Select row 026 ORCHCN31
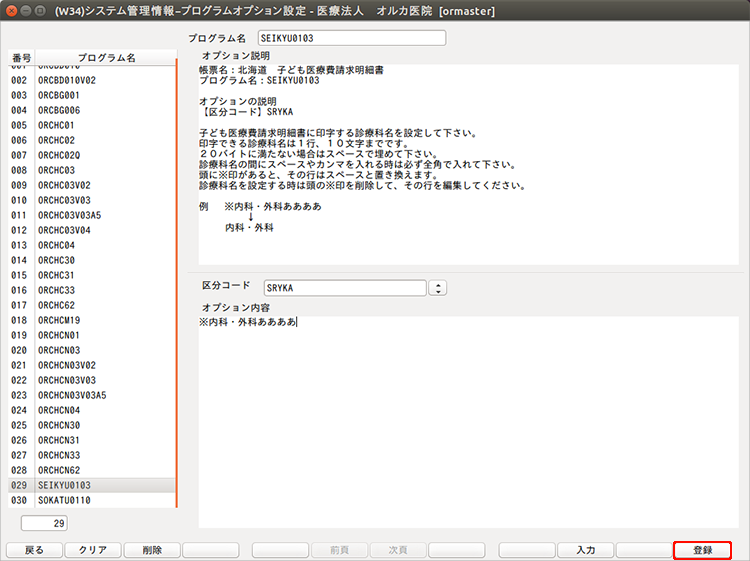750x561 pixels. (92, 440)
